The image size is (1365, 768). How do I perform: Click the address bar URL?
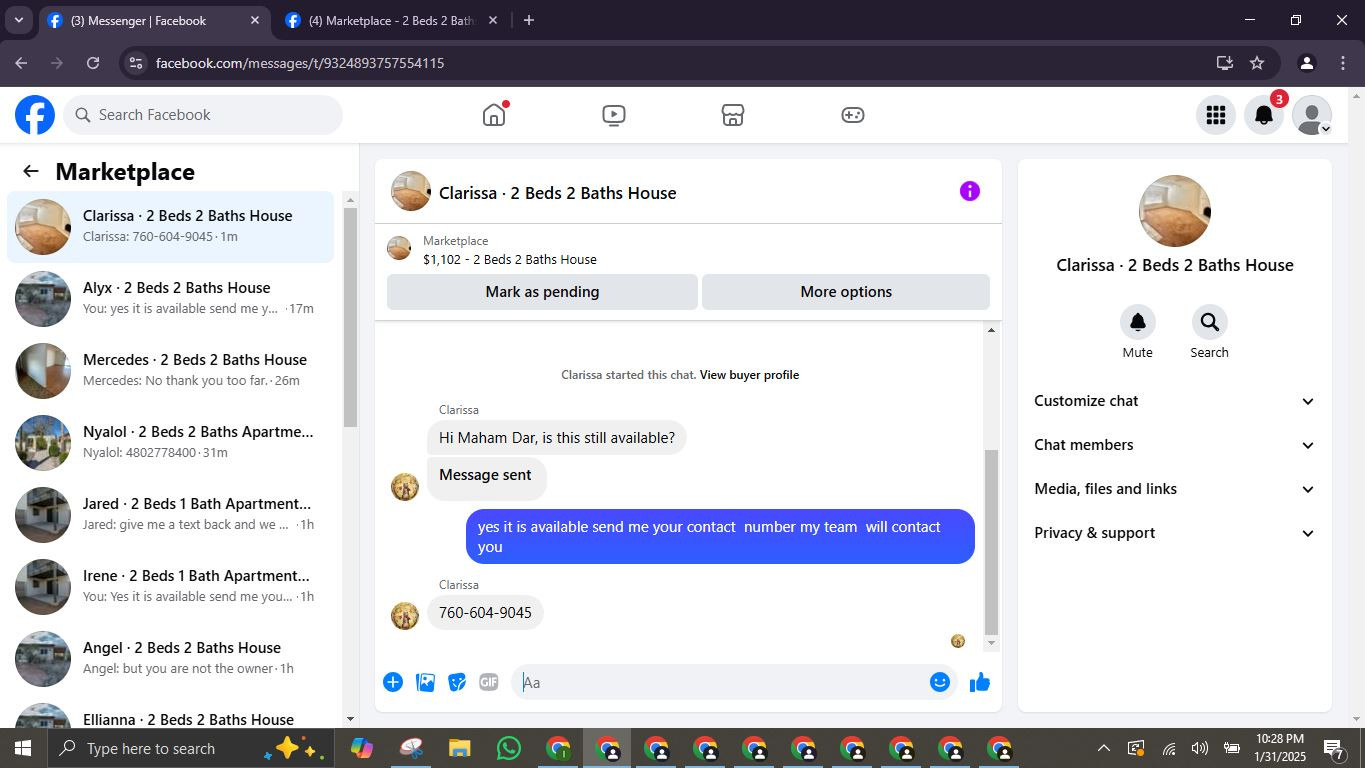click(300, 63)
